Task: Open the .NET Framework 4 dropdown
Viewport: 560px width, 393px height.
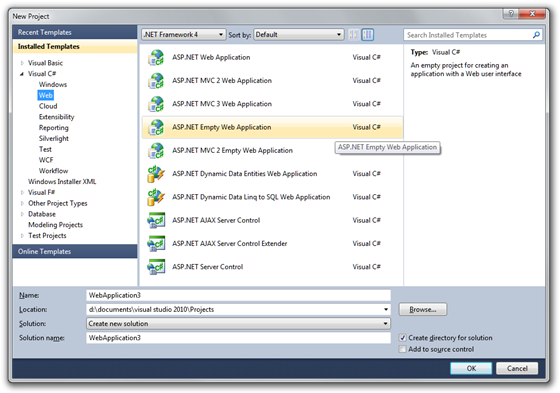Action: pos(184,35)
